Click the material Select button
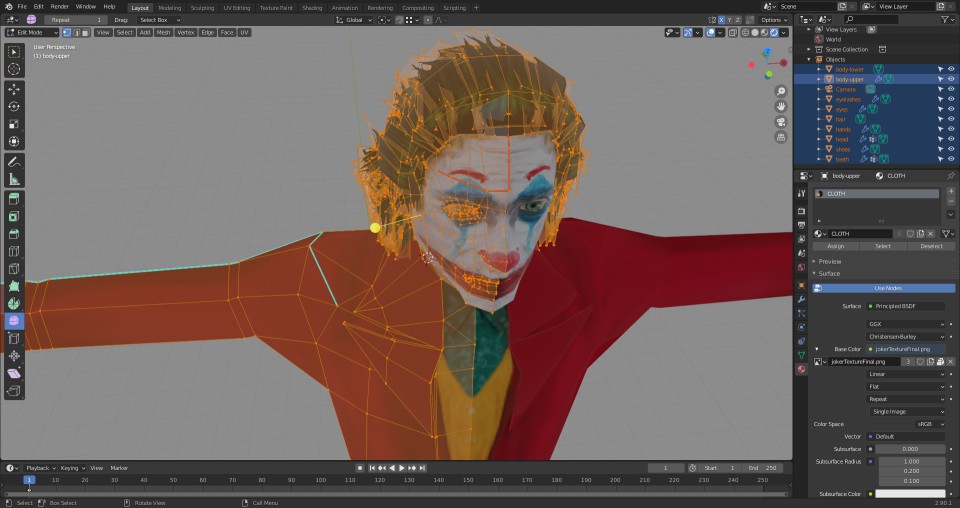This screenshot has height=508, width=960. pos(883,246)
